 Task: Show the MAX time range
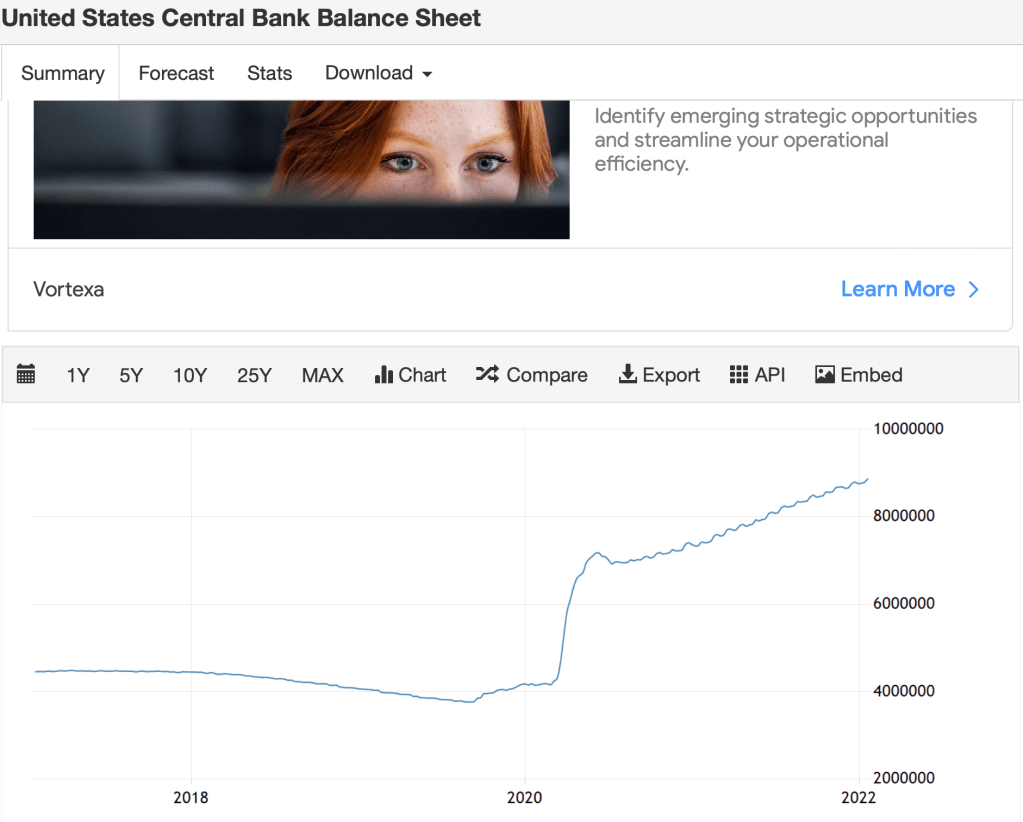[x=322, y=375]
